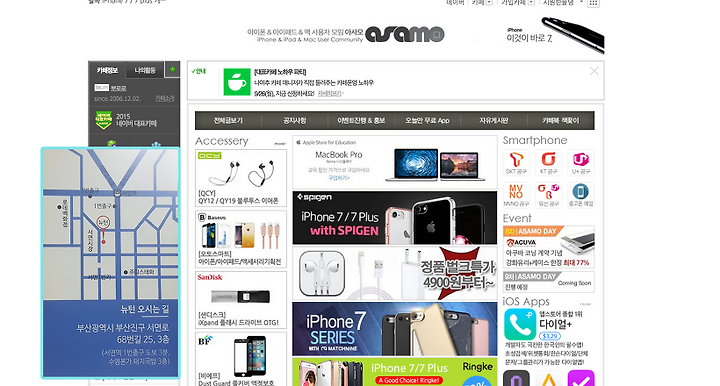Open the 정품 벌크특가 4900원부터 banner

click(395, 273)
